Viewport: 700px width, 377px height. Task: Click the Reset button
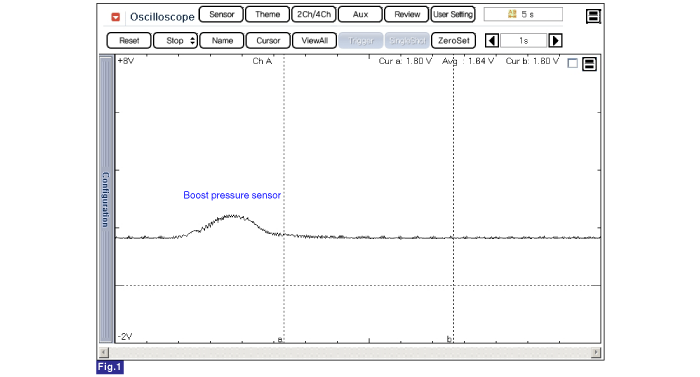pyautogui.click(x=129, y=41)
